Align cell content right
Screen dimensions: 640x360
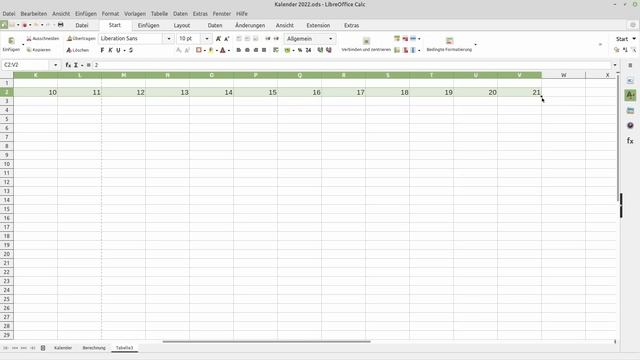256,50
